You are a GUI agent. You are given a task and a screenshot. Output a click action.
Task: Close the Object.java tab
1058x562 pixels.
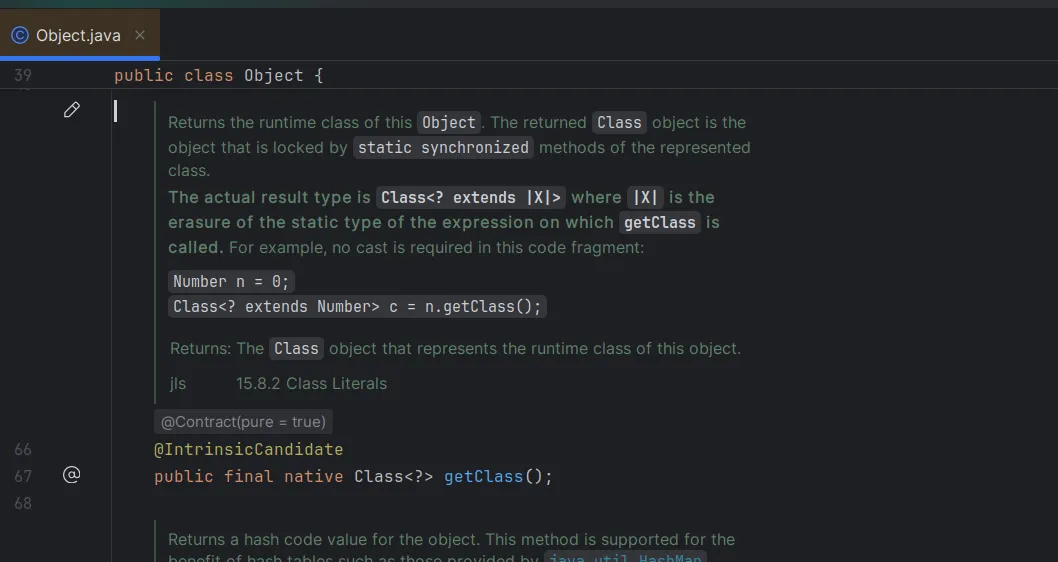click(140, 35)
